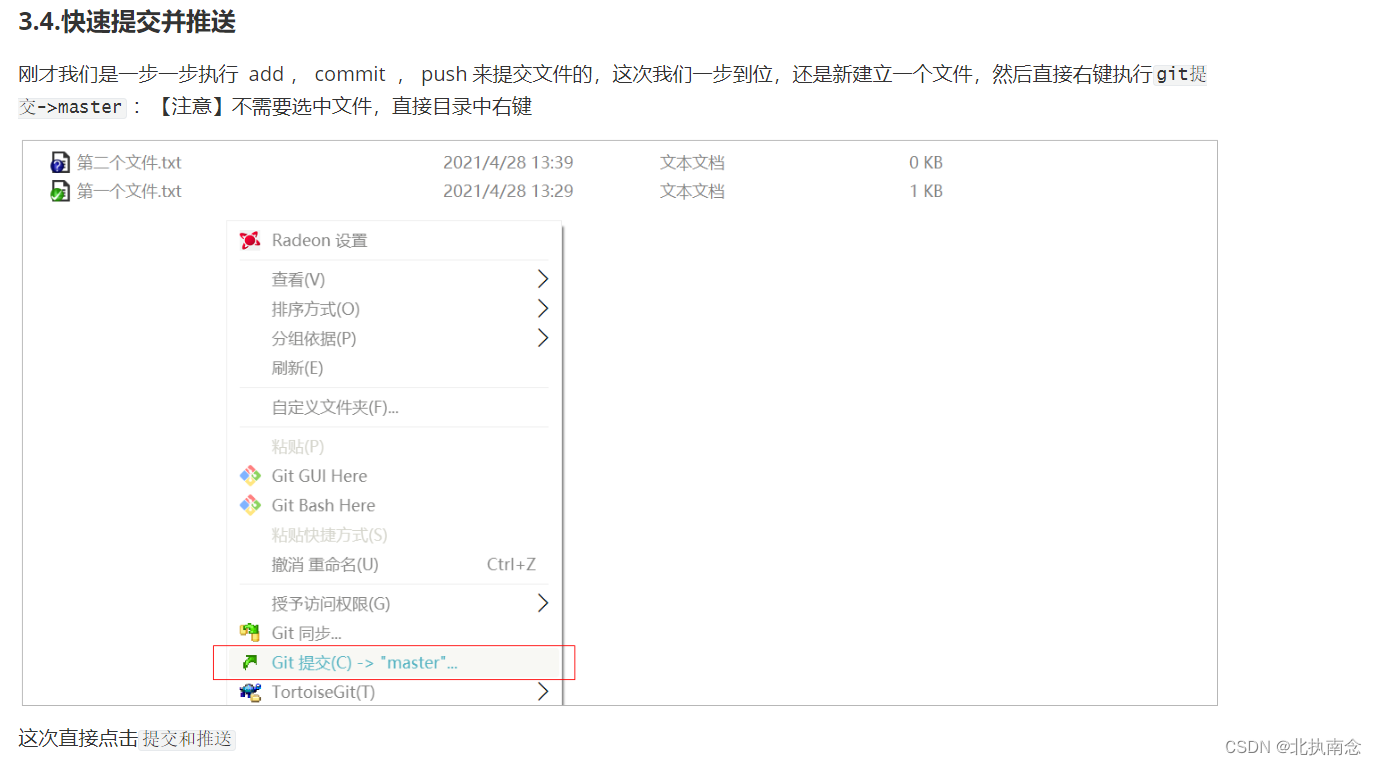Click the Ctrl+Z shortcut label
Image resolution: width=1377 pixels, height=765 pixels.
511,564
